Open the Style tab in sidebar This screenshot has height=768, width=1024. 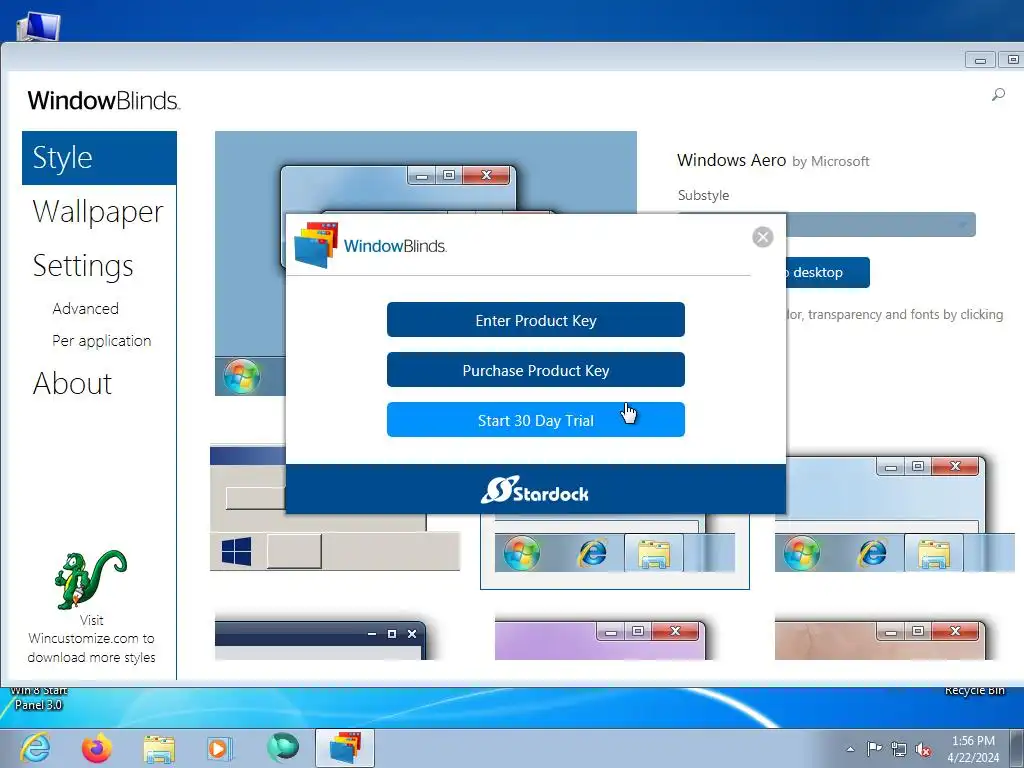(x=99, y=158)
